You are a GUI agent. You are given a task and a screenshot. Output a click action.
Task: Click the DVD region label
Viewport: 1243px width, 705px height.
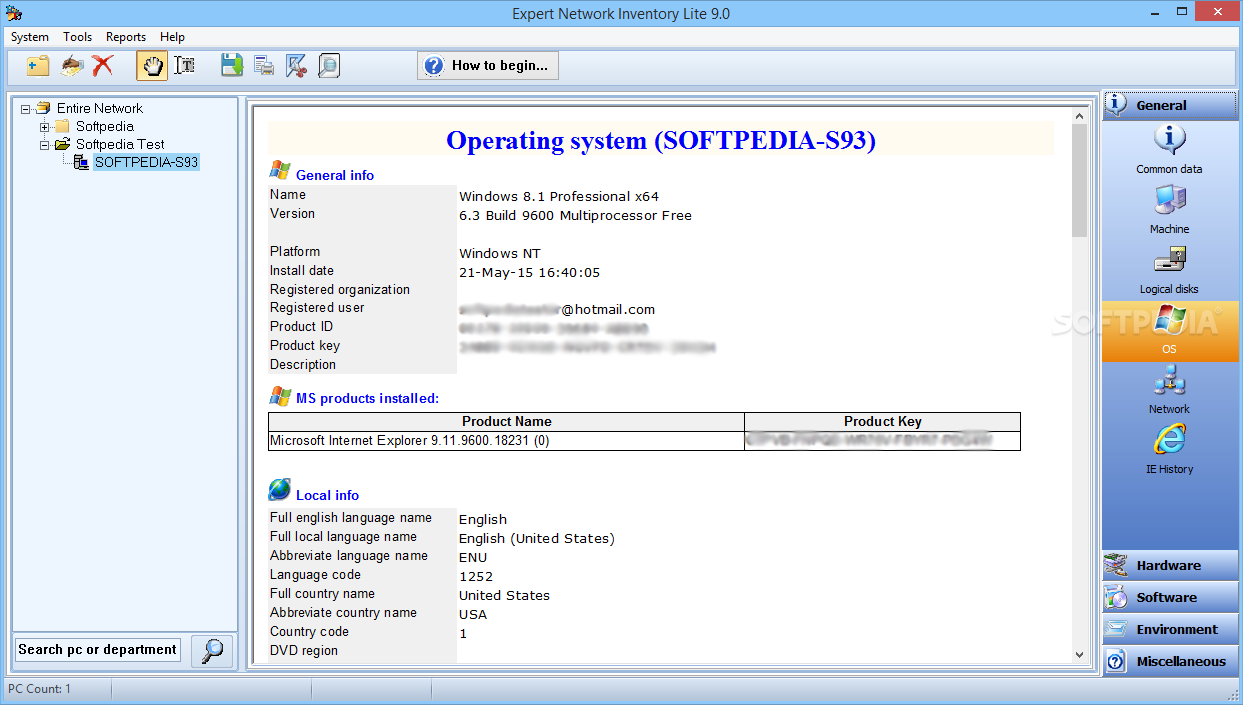304,651
